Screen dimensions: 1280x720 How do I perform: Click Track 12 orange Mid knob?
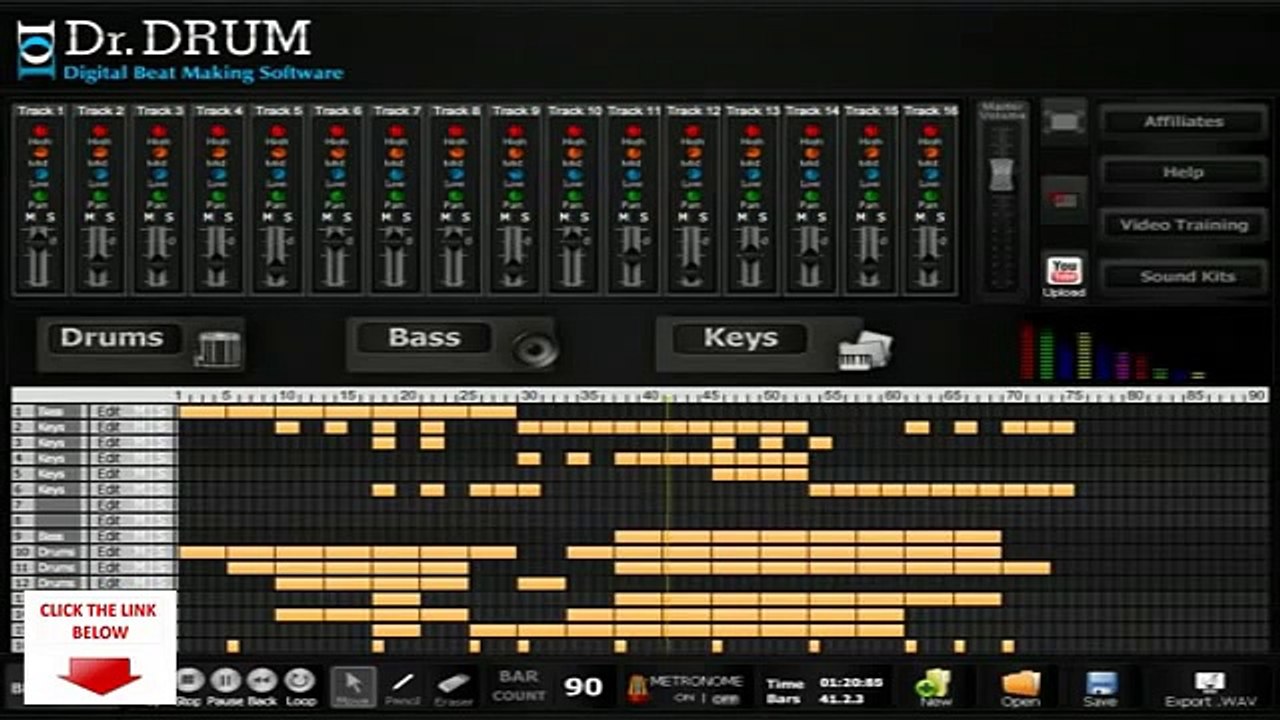tap(692, 153)
